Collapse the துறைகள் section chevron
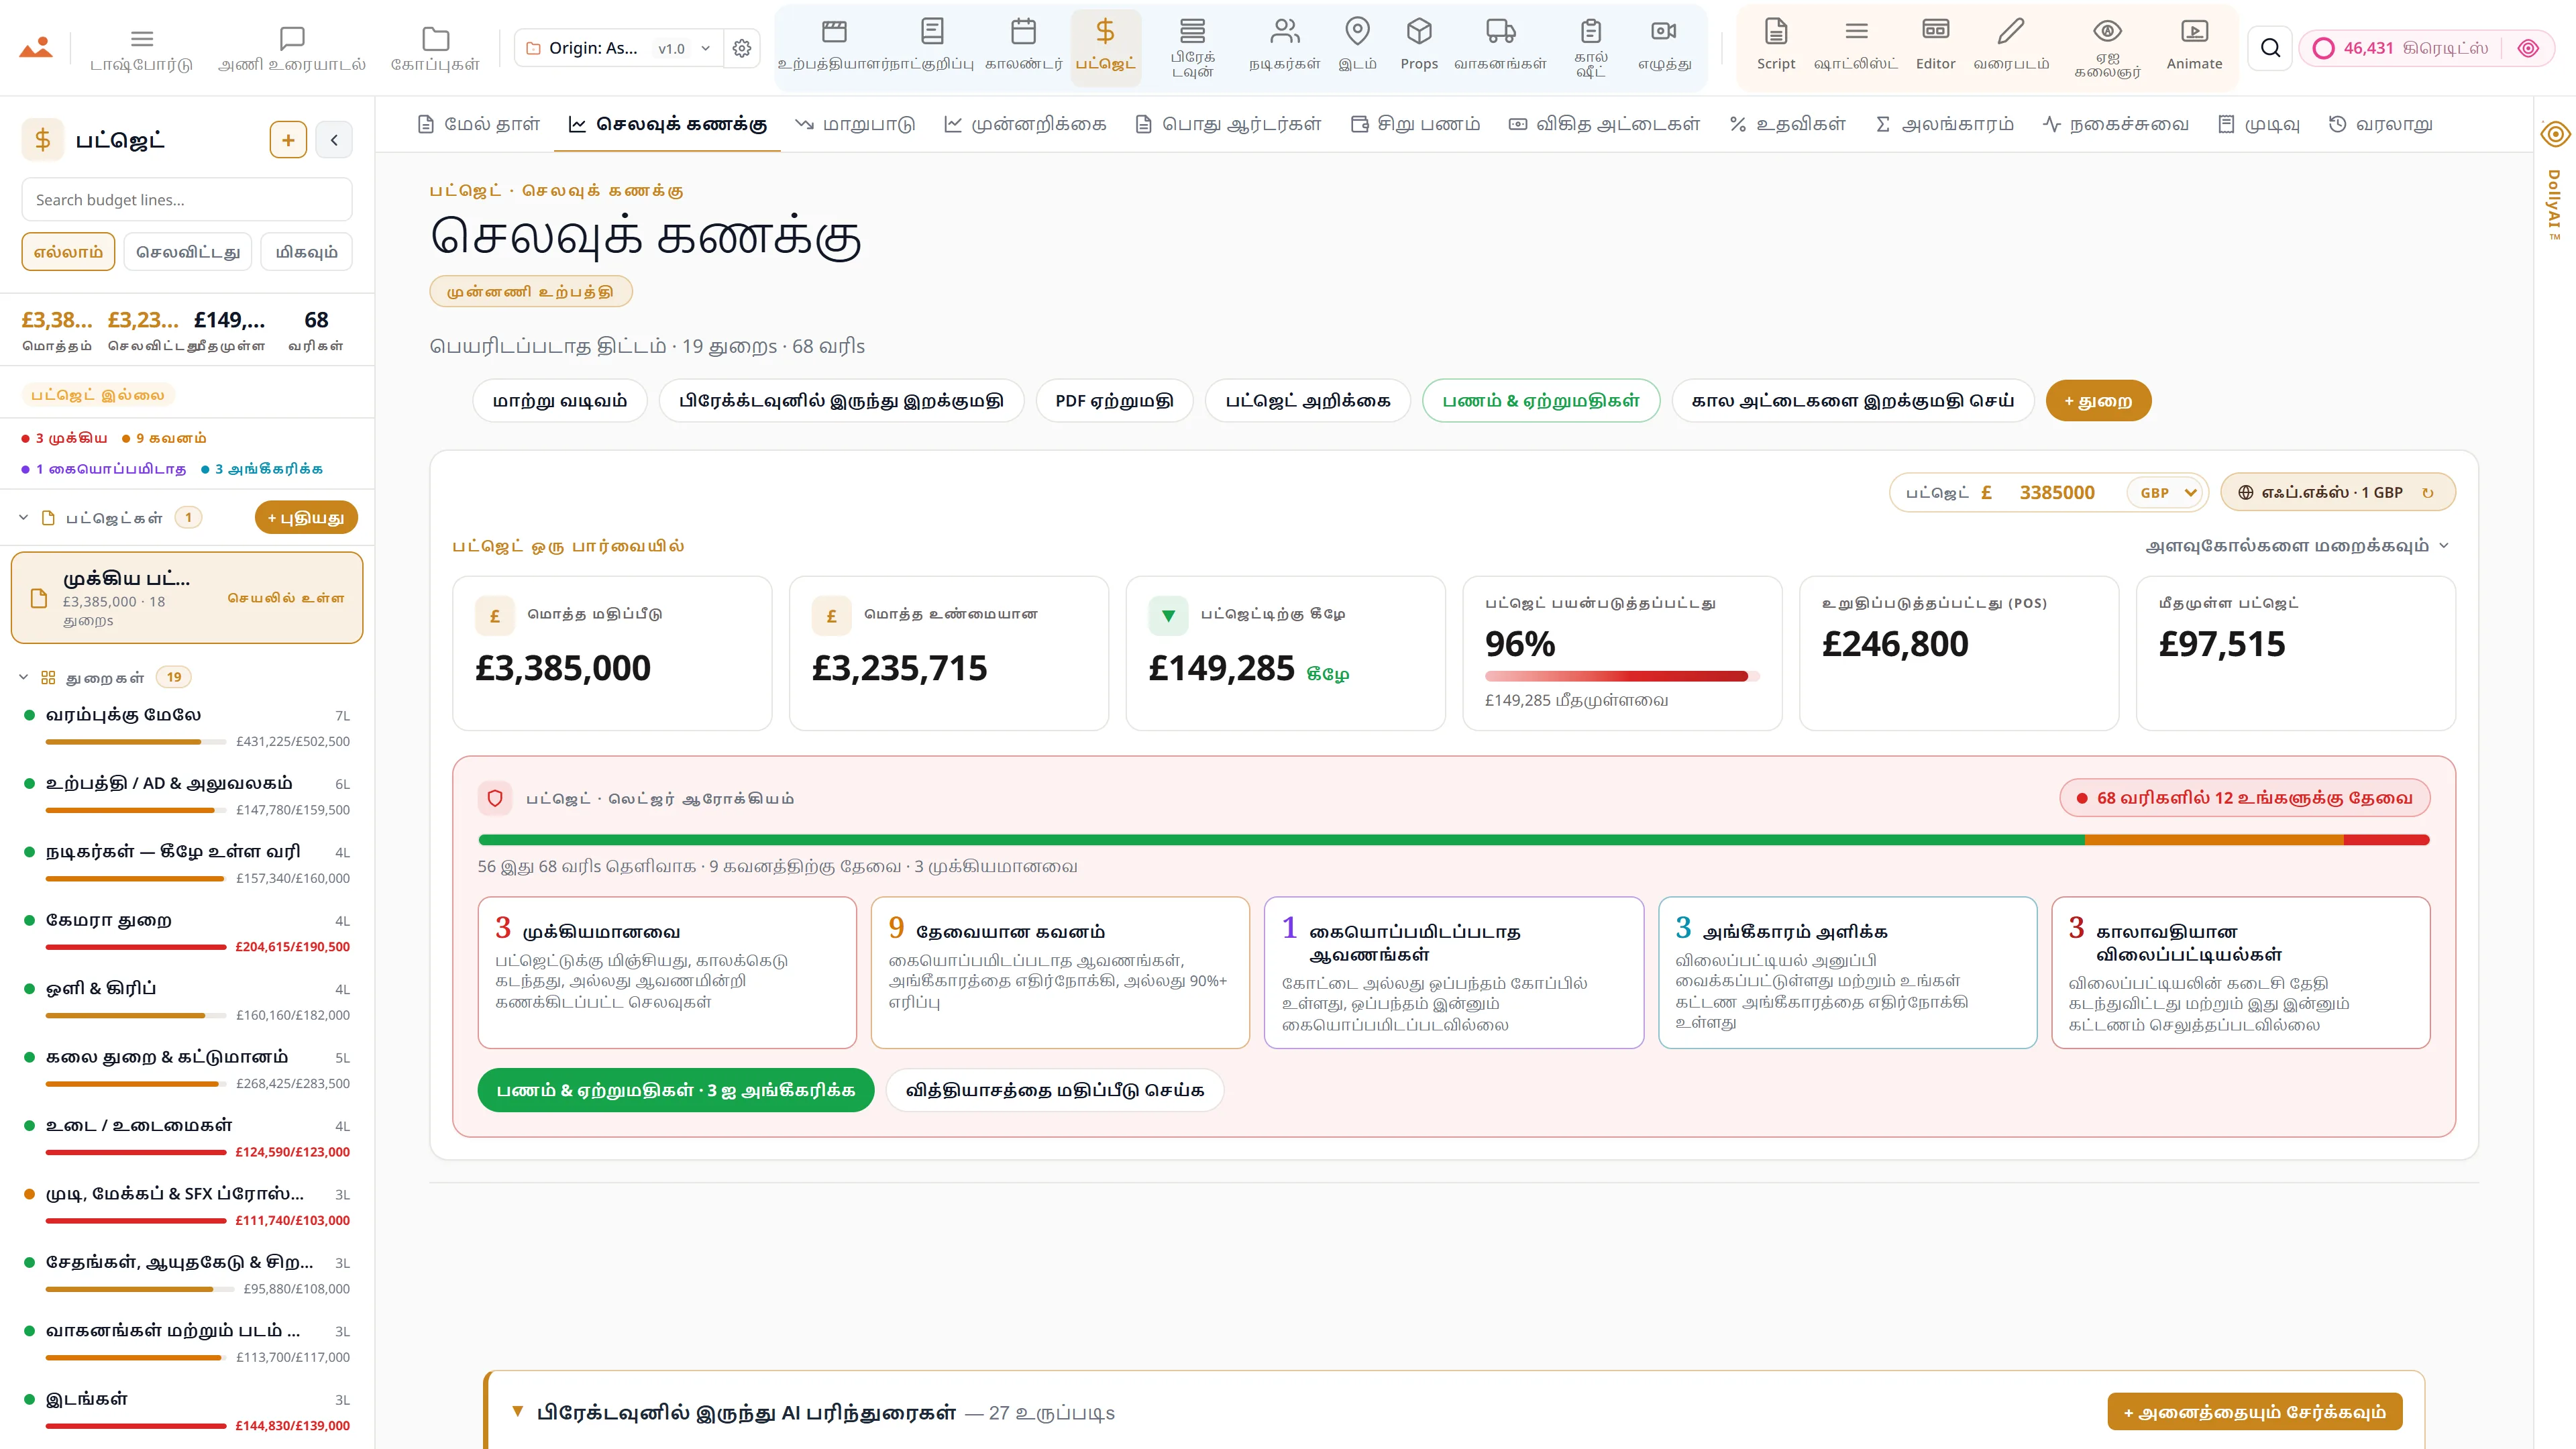Screen dimensions: 2576x1449 23,678
